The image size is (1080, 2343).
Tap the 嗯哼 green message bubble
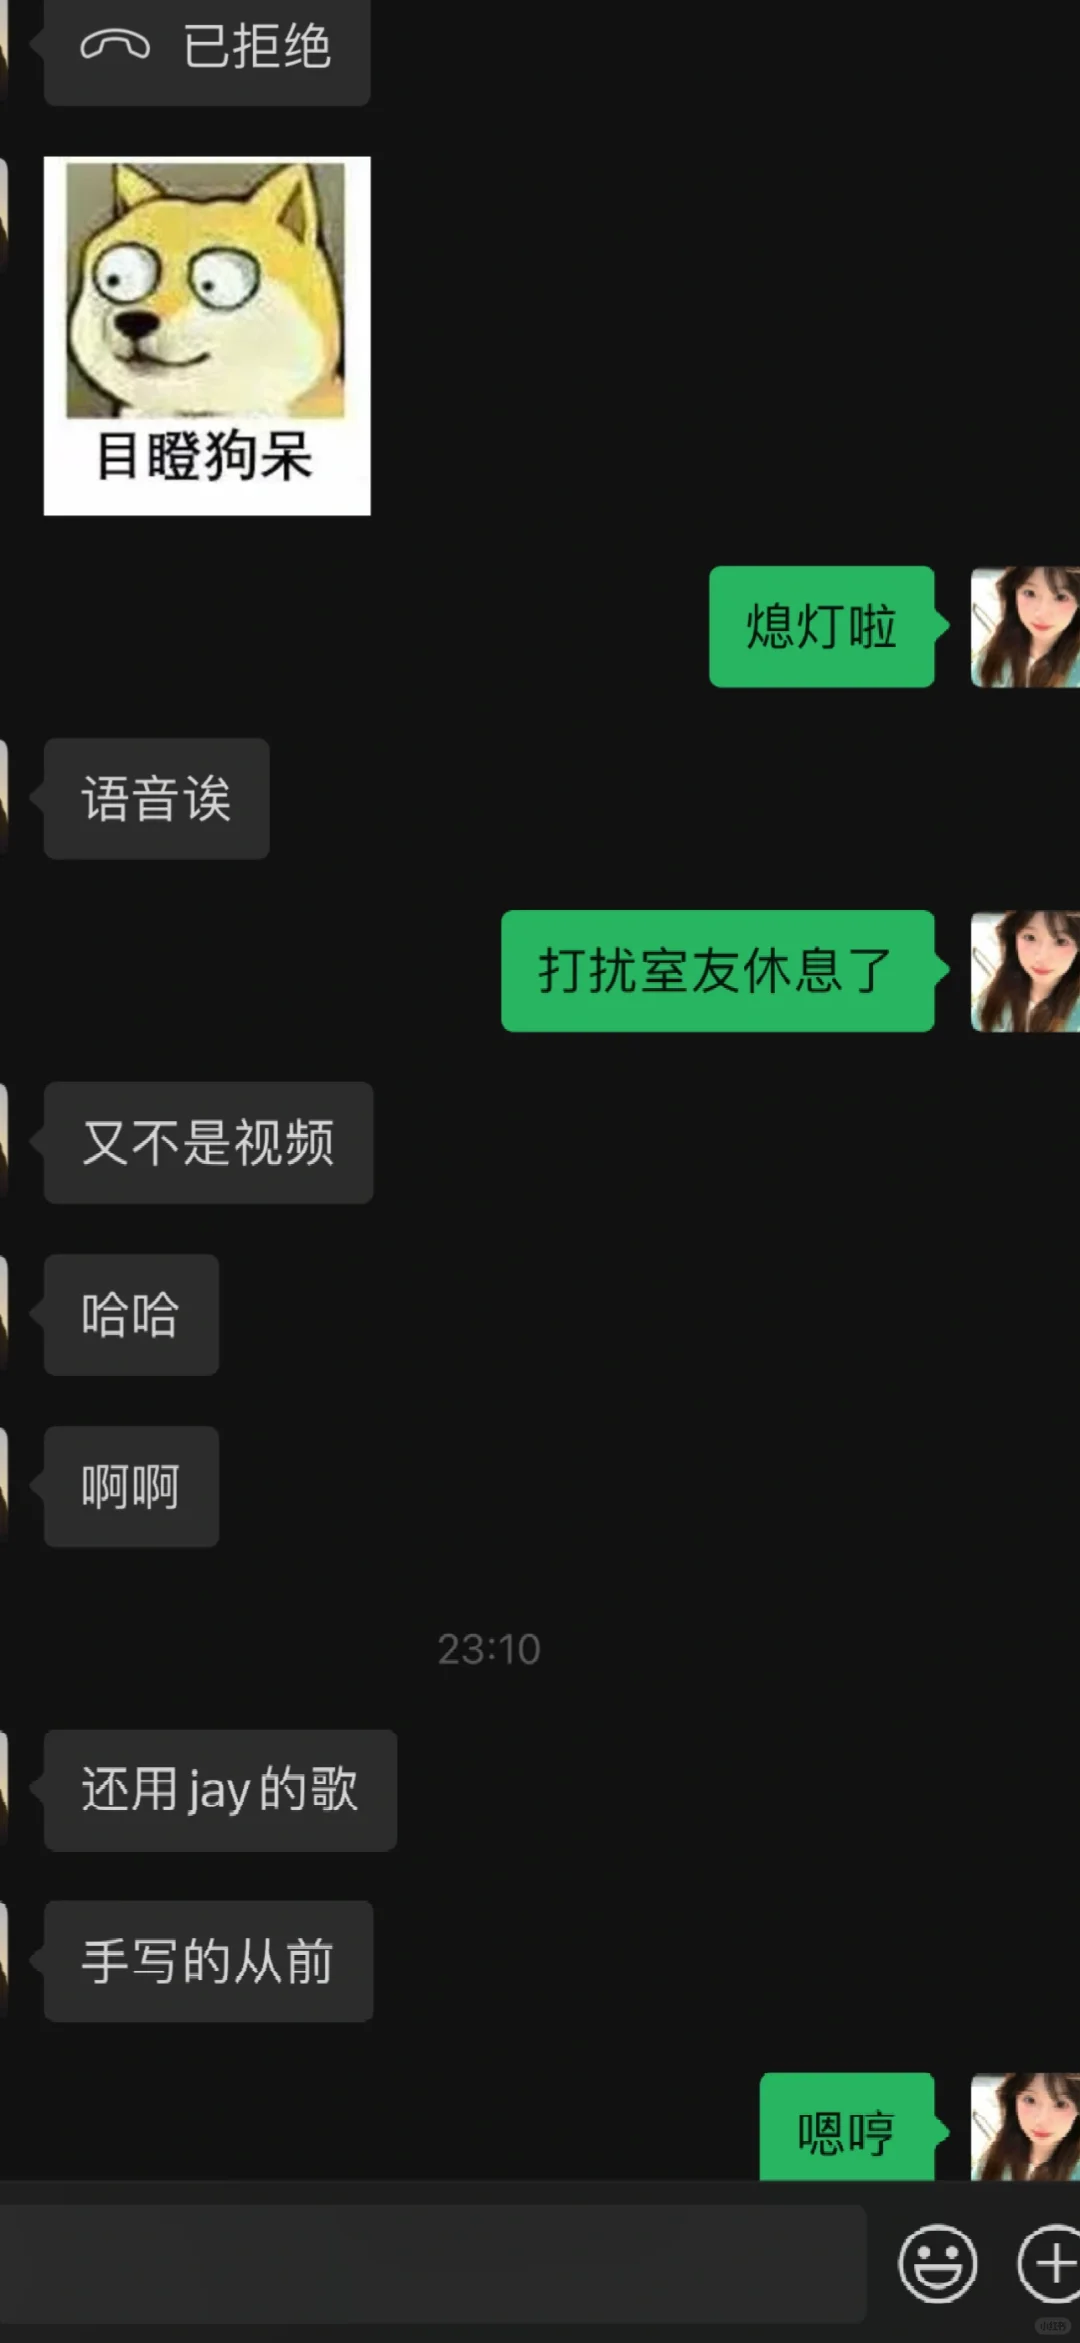pos(847,2127)
